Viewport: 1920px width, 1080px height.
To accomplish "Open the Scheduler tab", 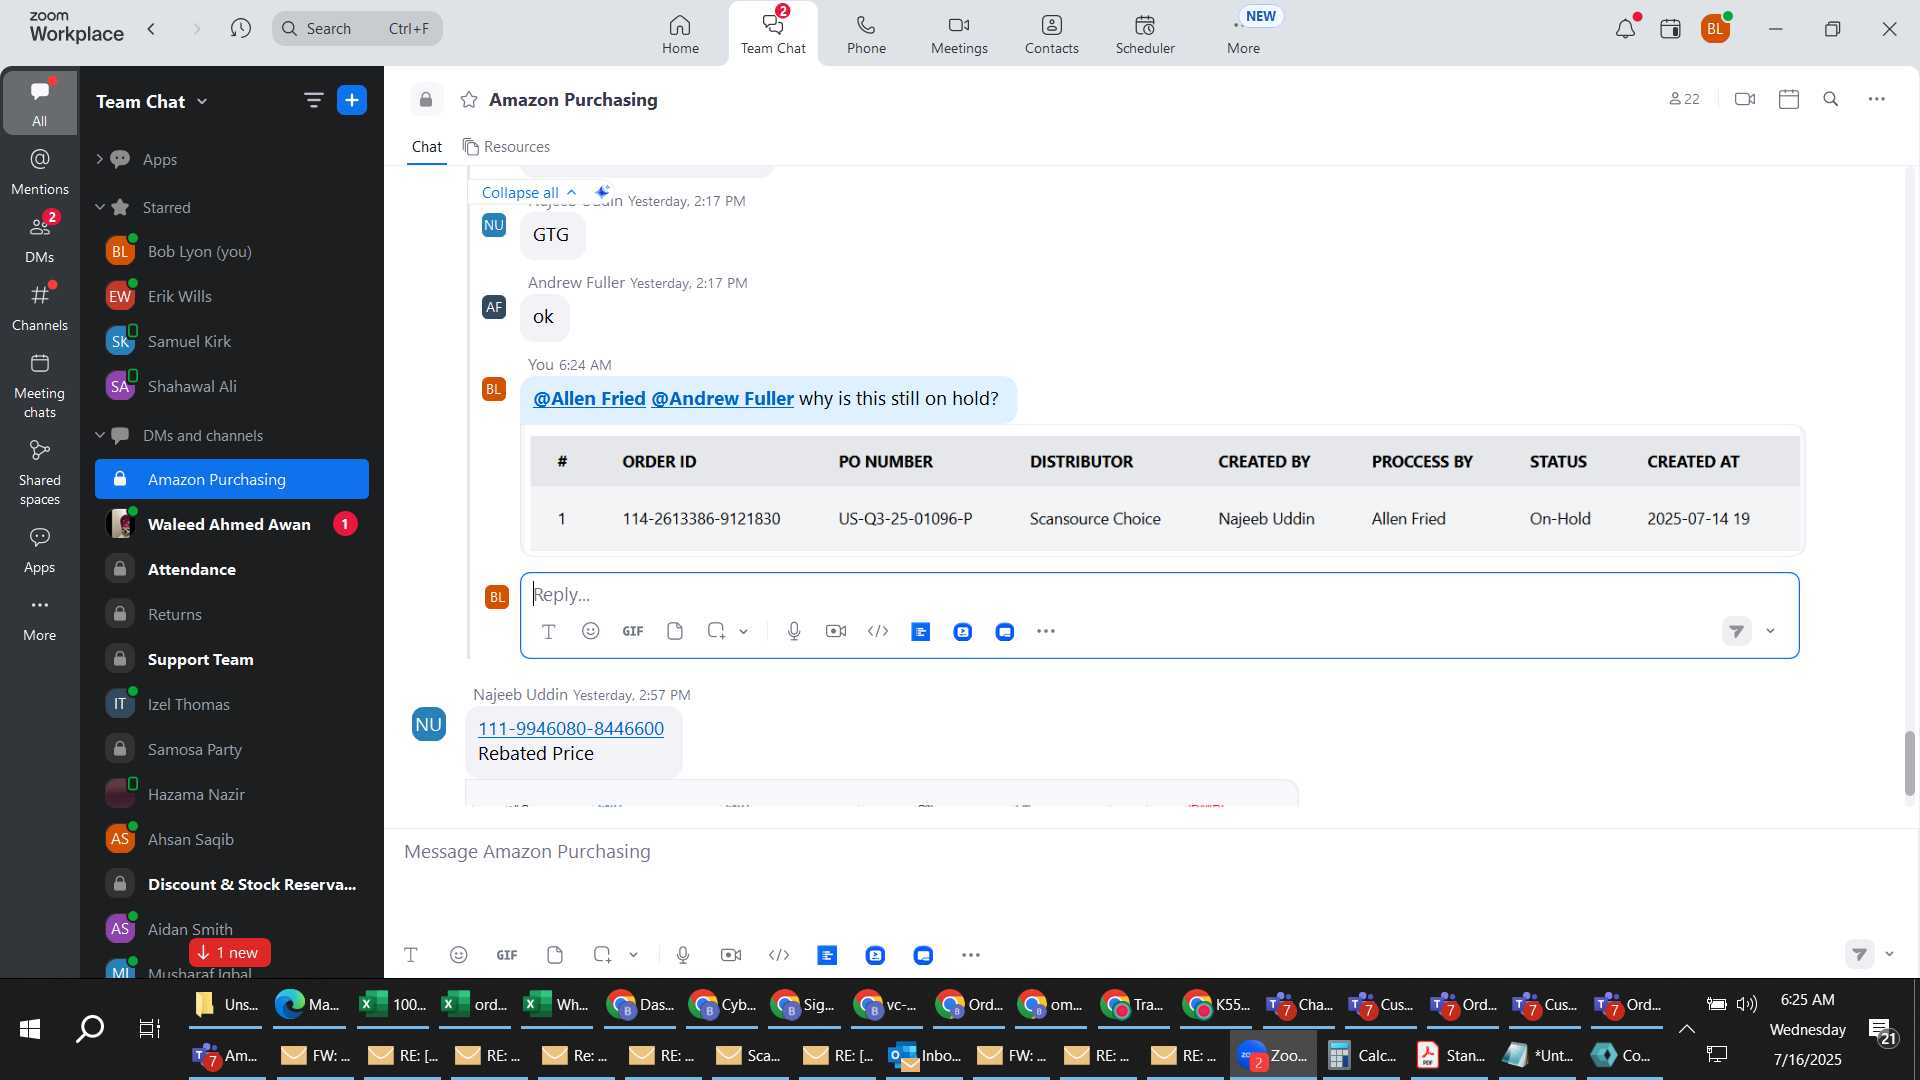I will point(1145,34).
